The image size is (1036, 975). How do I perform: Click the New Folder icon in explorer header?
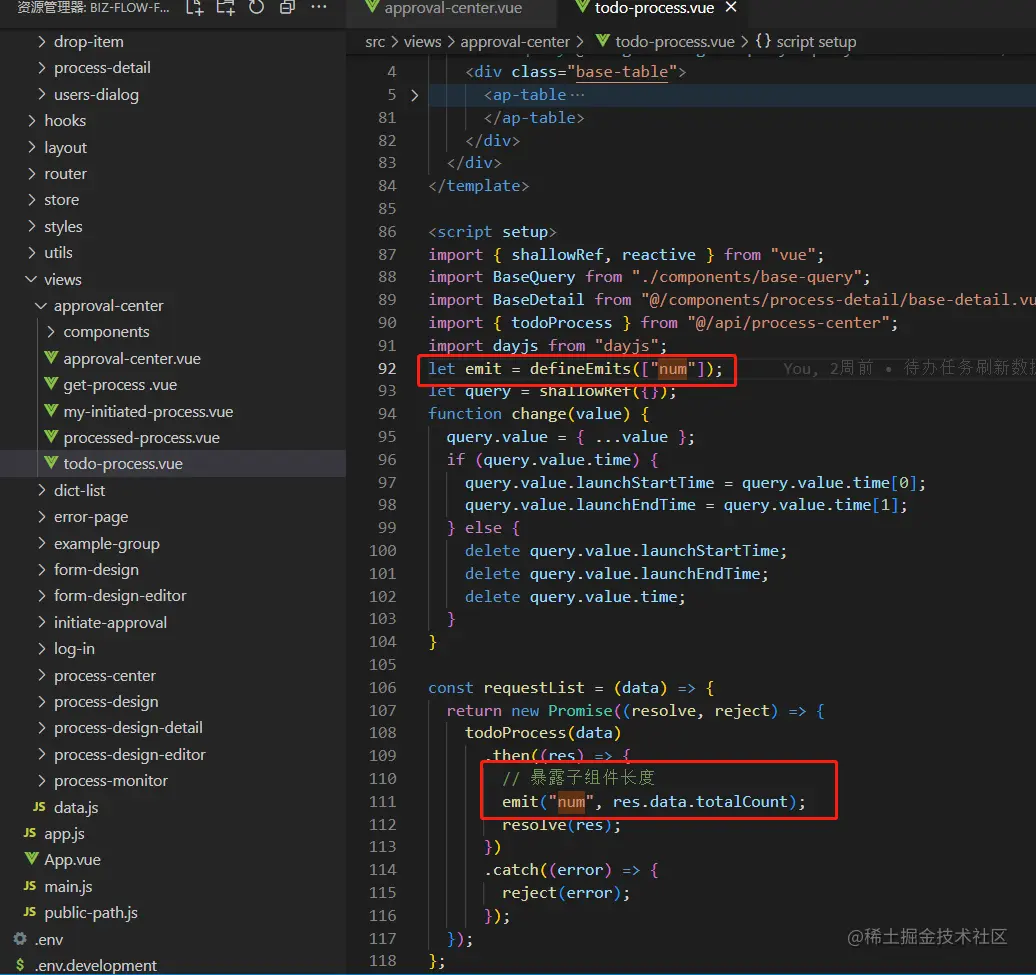point(225,8)
